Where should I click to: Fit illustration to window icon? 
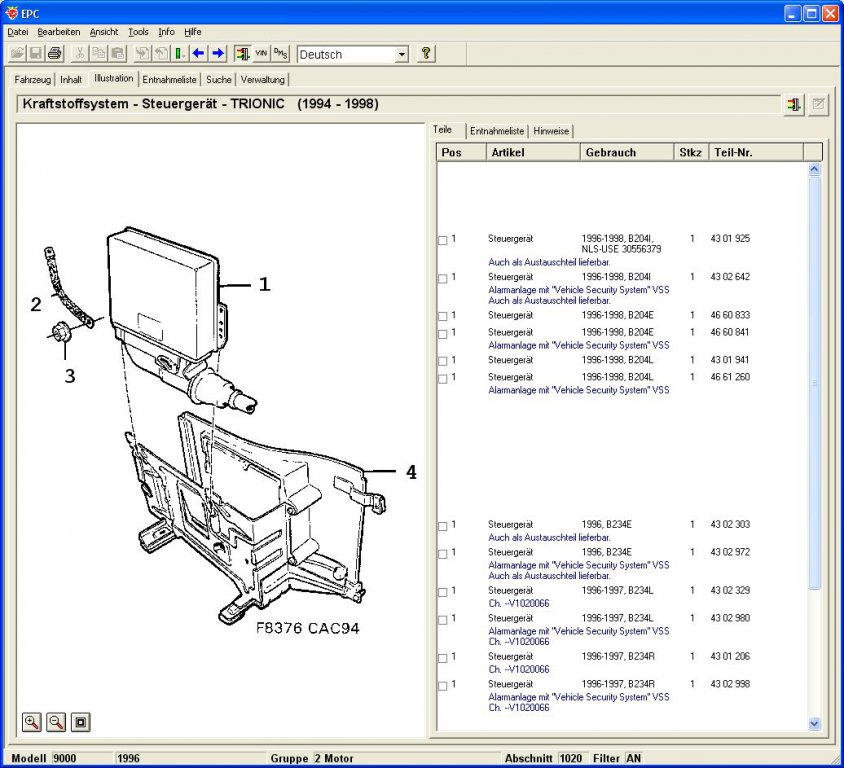[81, 722]
